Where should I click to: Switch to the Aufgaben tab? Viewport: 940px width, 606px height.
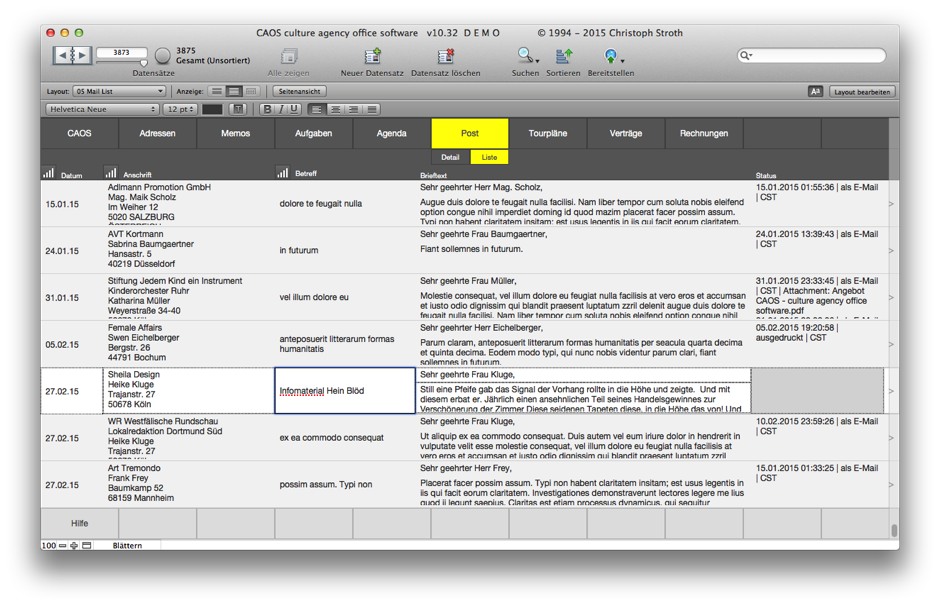coord(314,133)
